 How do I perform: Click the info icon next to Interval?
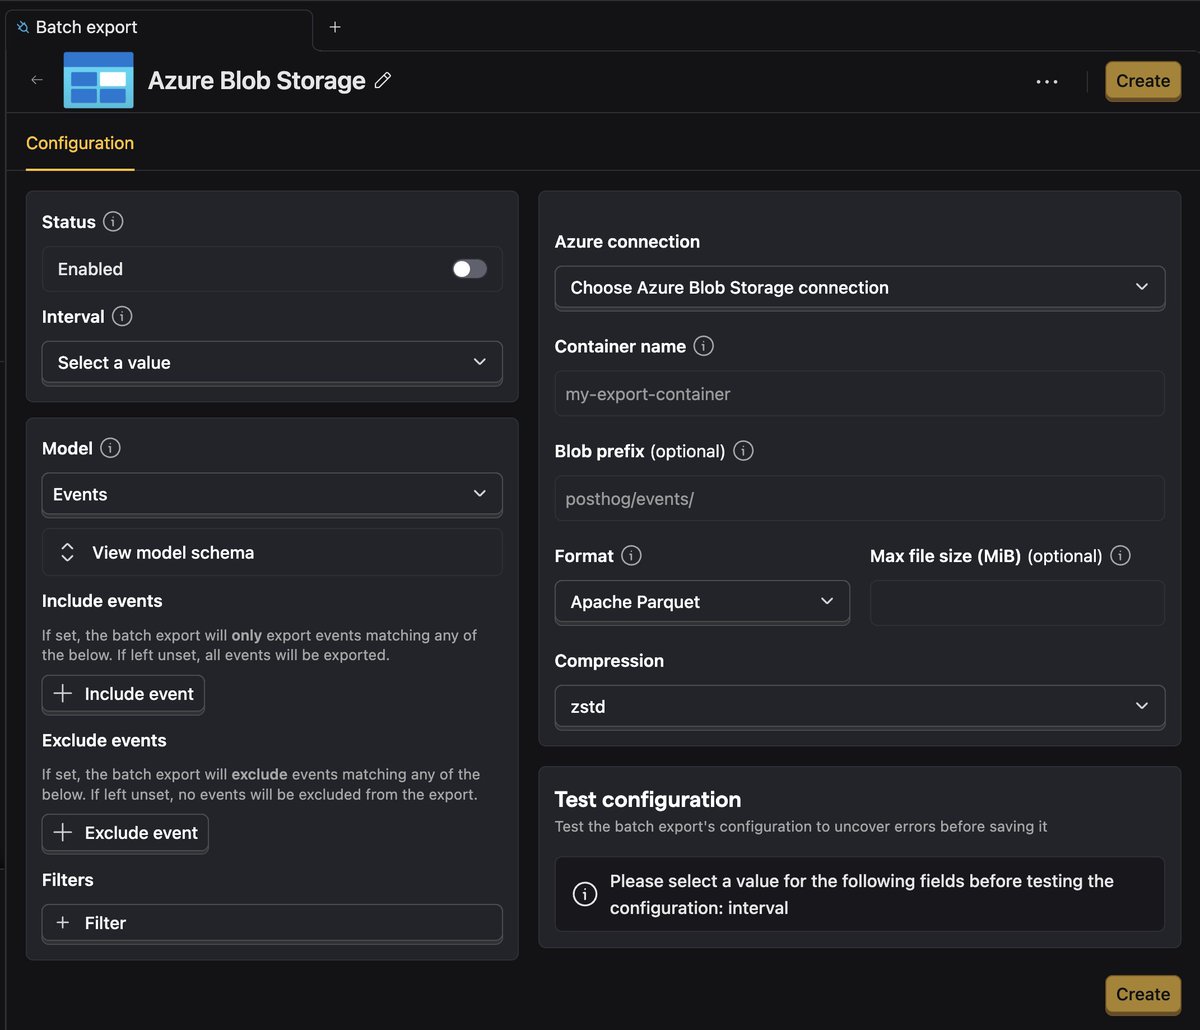[122, 317]
